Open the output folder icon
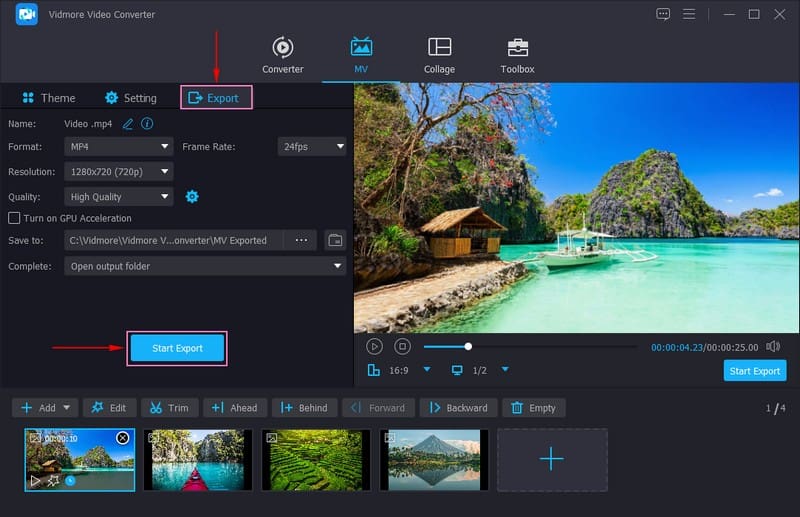Image resolution: width=800 pixels, height=517 pixels. click(x=335, y=240)
